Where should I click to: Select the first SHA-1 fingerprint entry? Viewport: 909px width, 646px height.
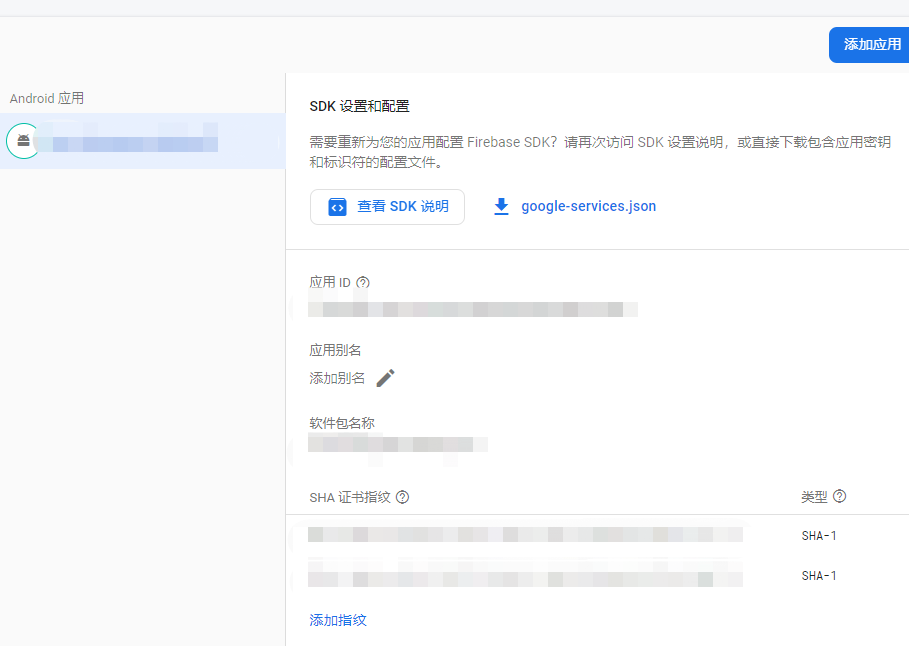tap(525, 535)
